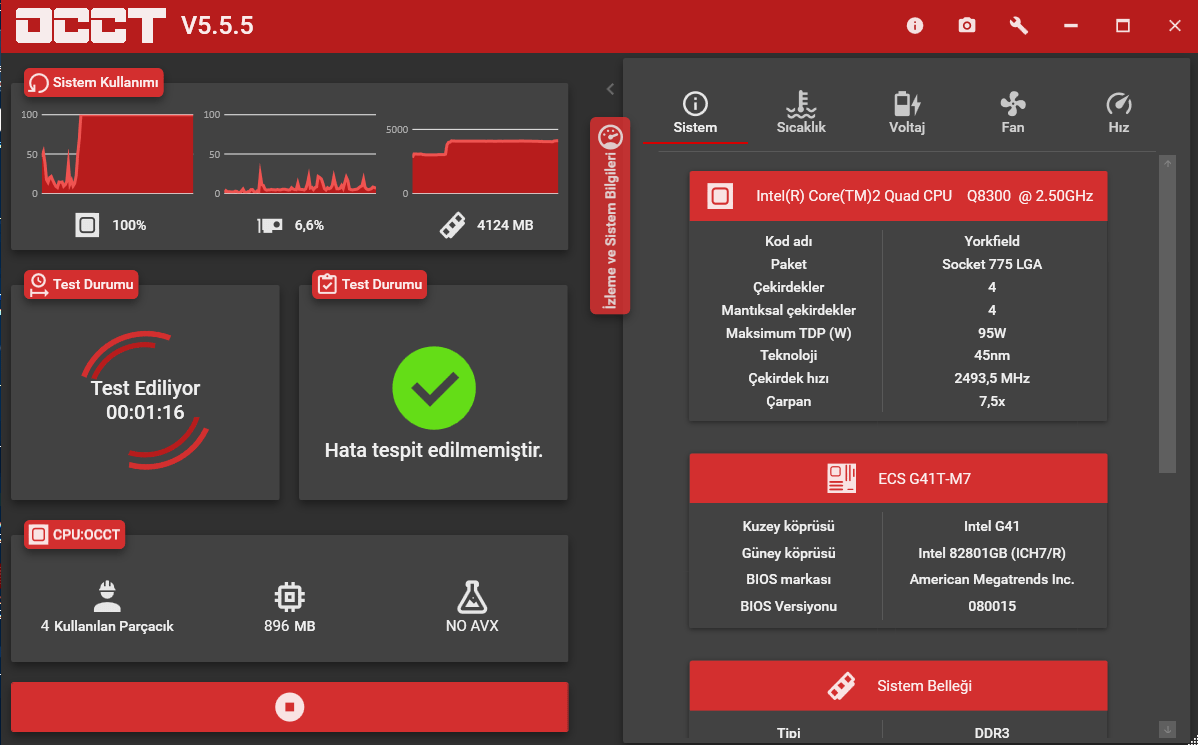Screen dimensions: 1198x745
Task: Minimize the OCCT window
Action: [x=1070, y=25]
